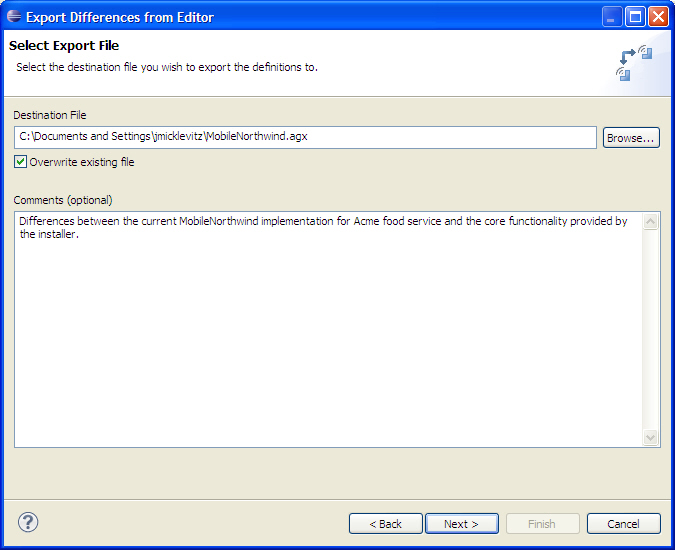Maximize the Export Differences window

pyautogui.click(x=635, y=17)
